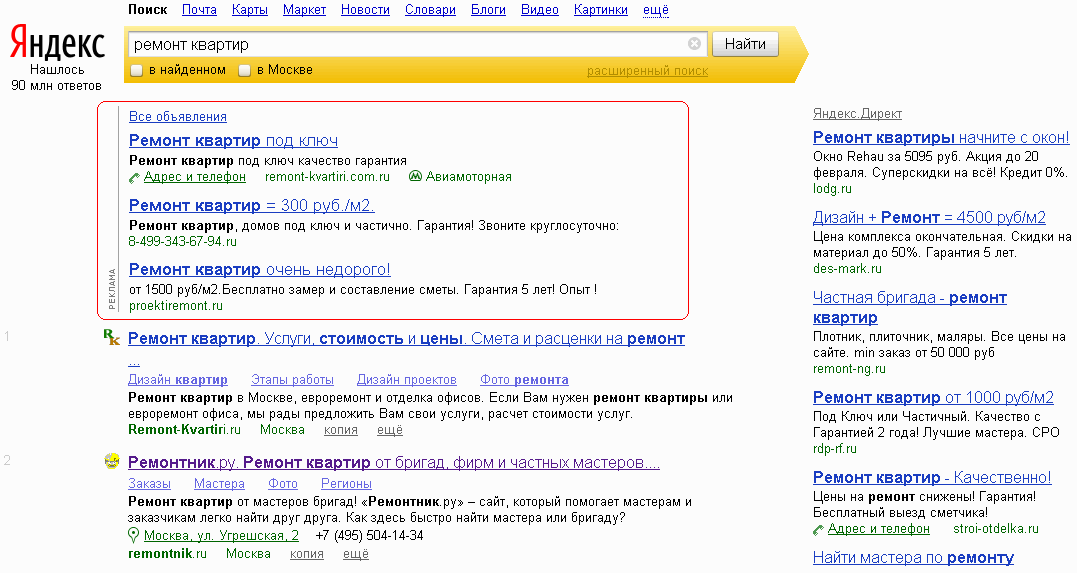This screenshot has width=1077, height=573.
Task: Click the lodg.ru URL text
Action: point(832,188)
